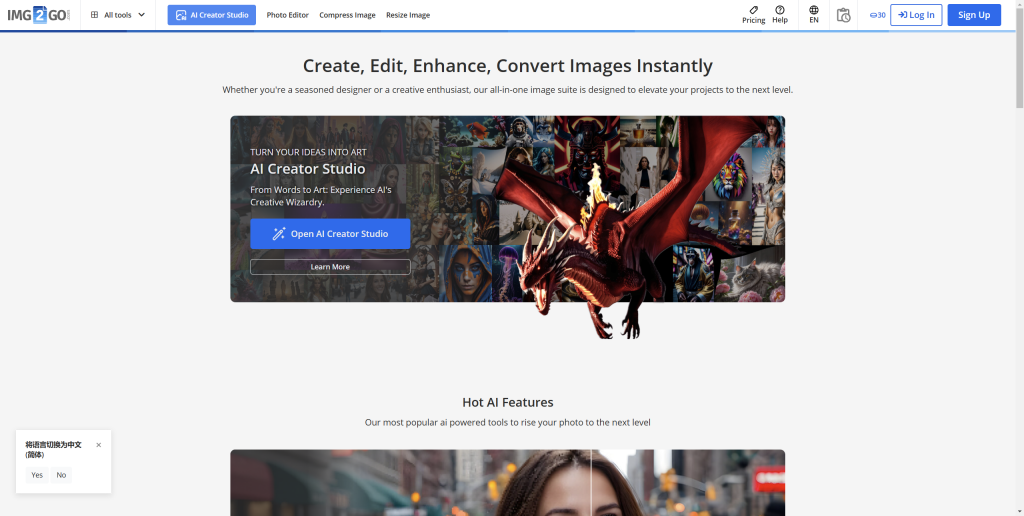Open AI Creator Studio in top navigation
Image resolution: width=1024 pixels, height=516 pixels.
(212, 14)
